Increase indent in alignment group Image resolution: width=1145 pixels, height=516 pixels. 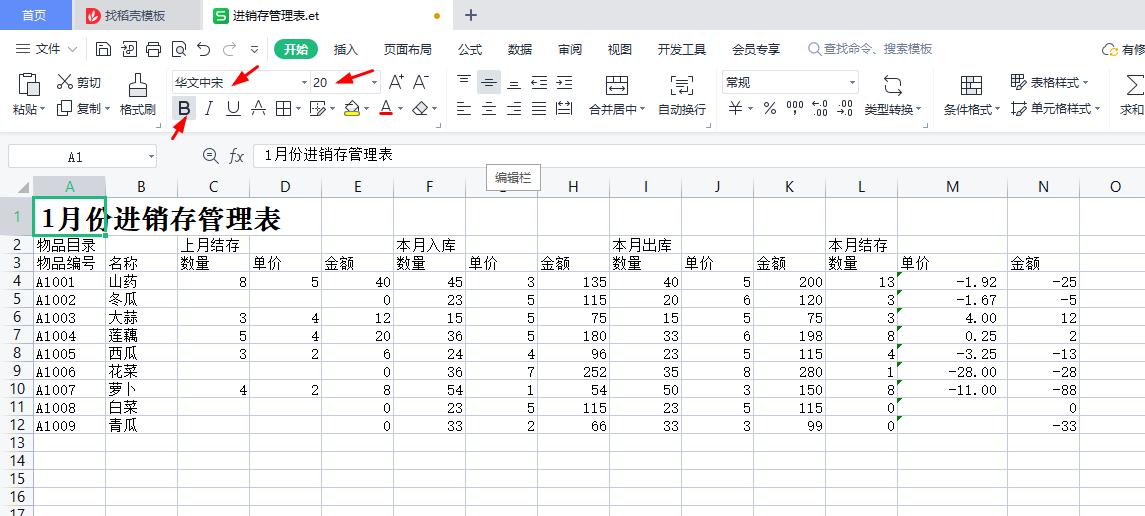click(564, 82)
